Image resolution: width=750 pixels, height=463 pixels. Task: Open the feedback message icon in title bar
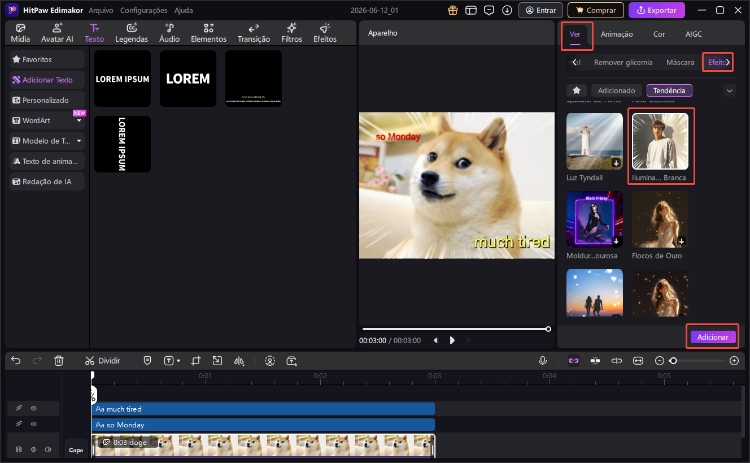coord(489,10)
